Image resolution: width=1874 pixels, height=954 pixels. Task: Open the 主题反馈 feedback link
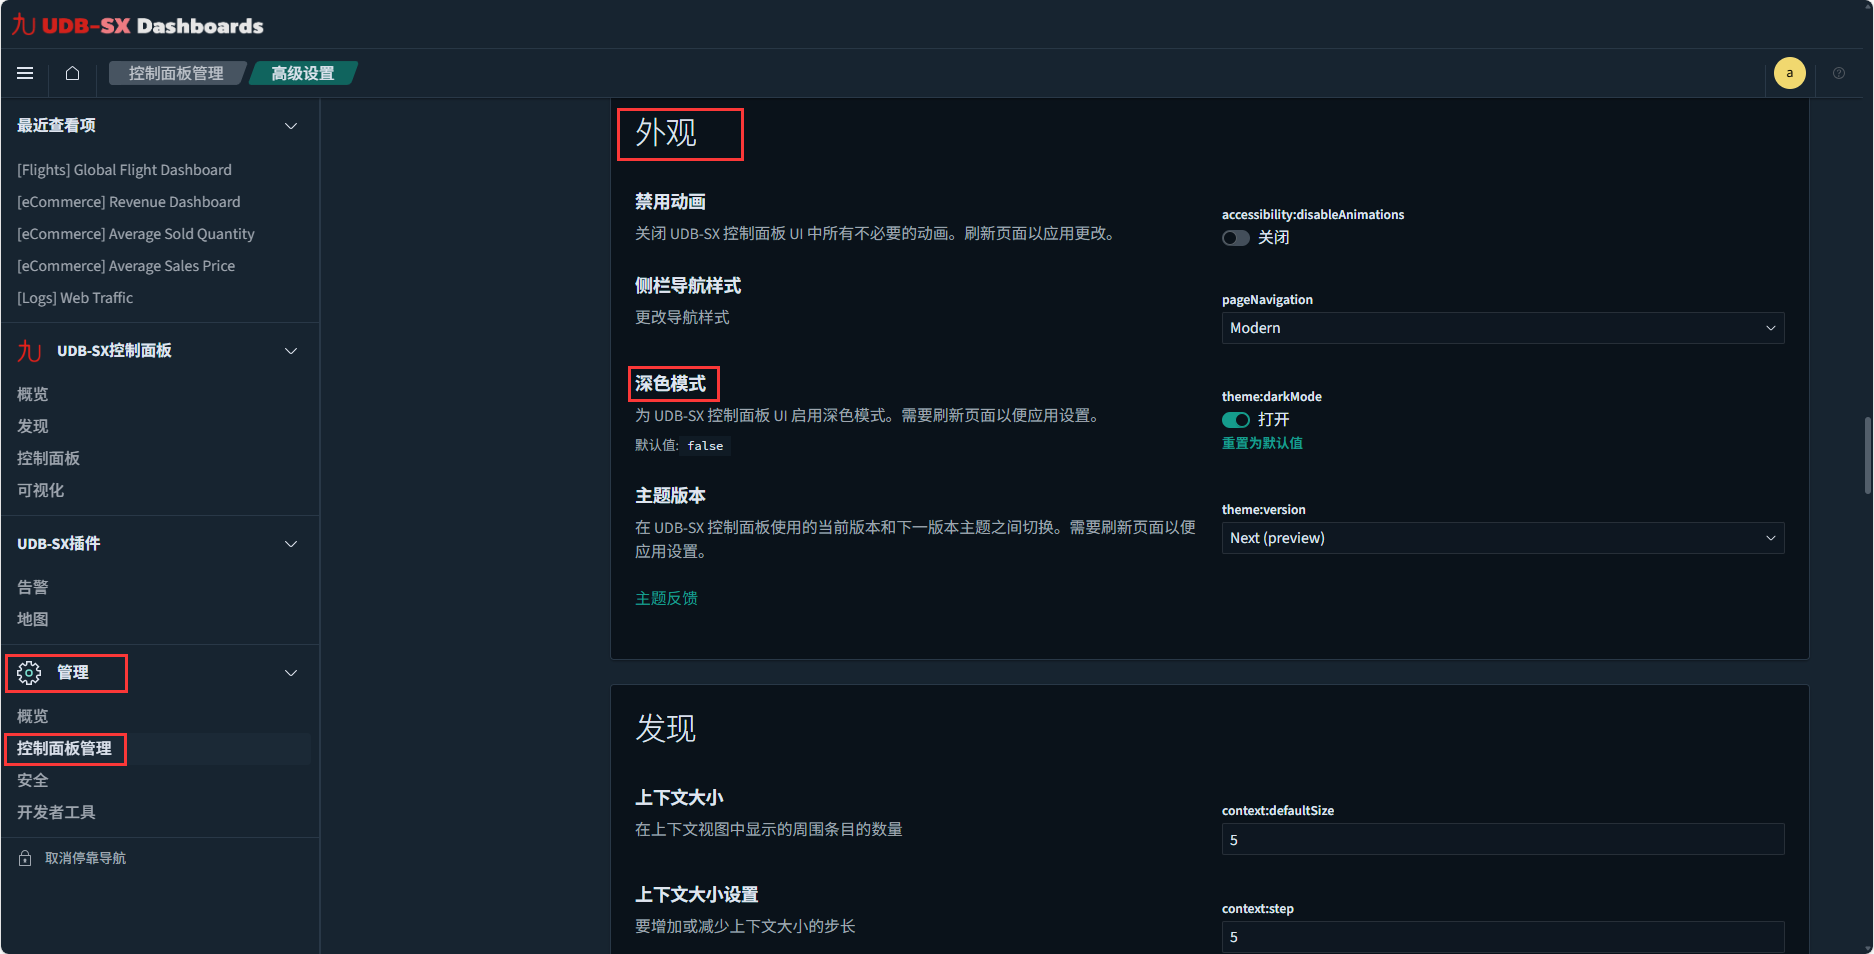(x=666, y=597)
